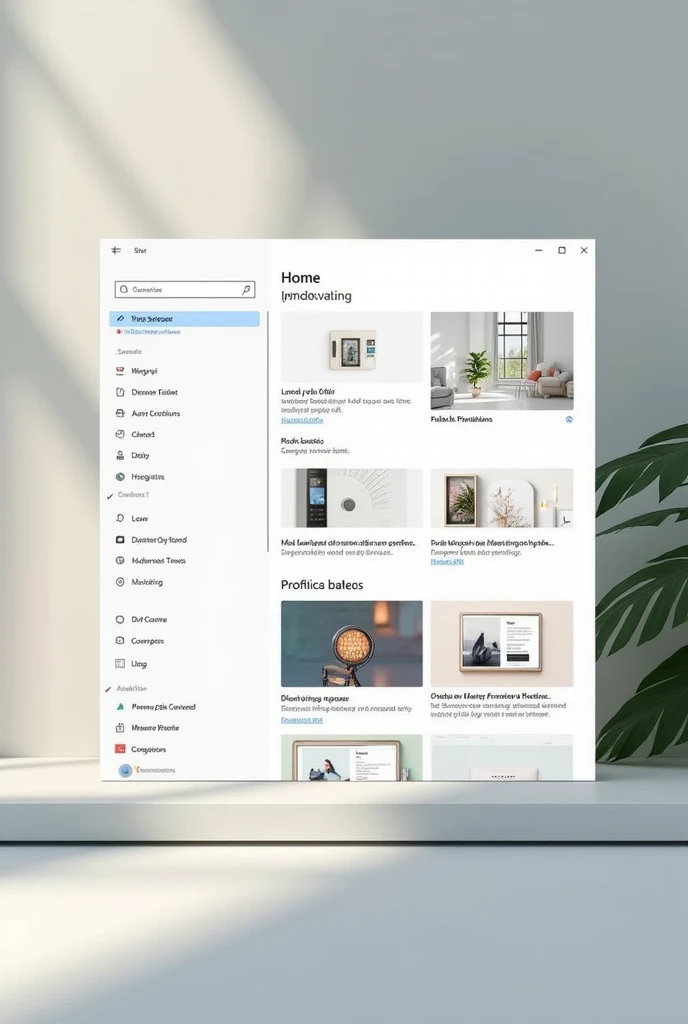Select the black square icon beside Dester Oy faned
688x1024 pixels.
pos(120,540)
